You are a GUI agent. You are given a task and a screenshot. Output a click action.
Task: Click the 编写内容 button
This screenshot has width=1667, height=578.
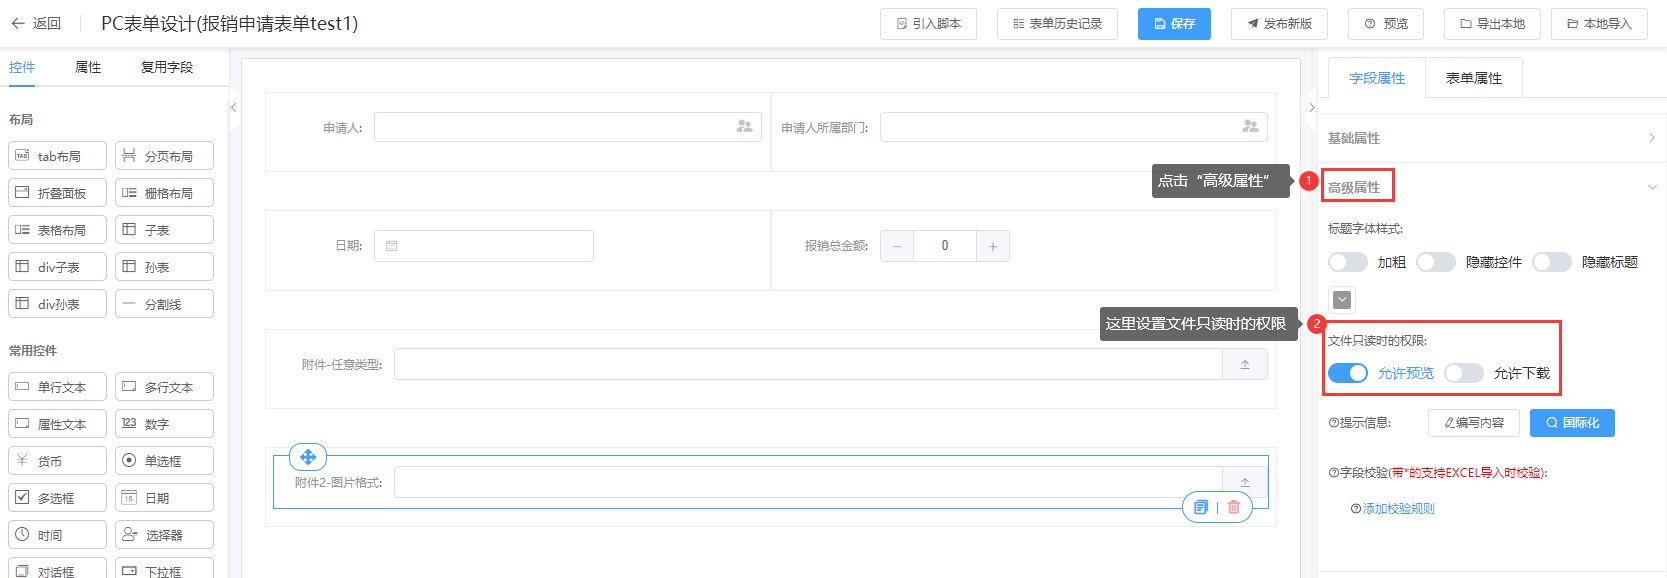pyautogui.click(x=1474, y=423)
